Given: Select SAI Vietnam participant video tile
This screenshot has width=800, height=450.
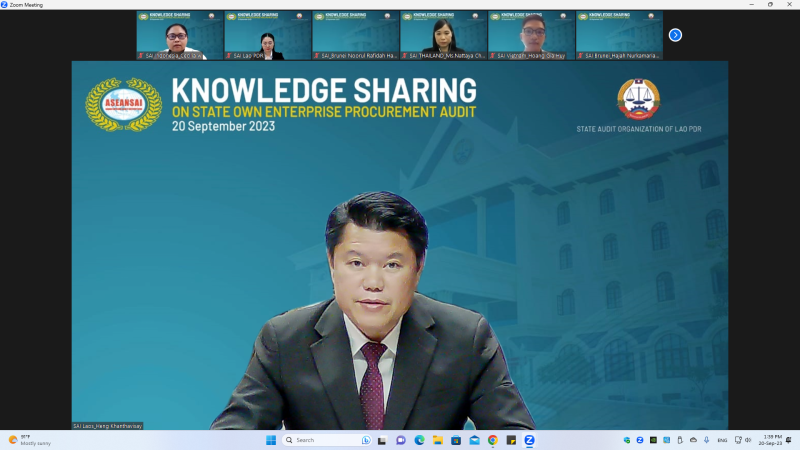Looking at the screenshot, I should 532,35.
